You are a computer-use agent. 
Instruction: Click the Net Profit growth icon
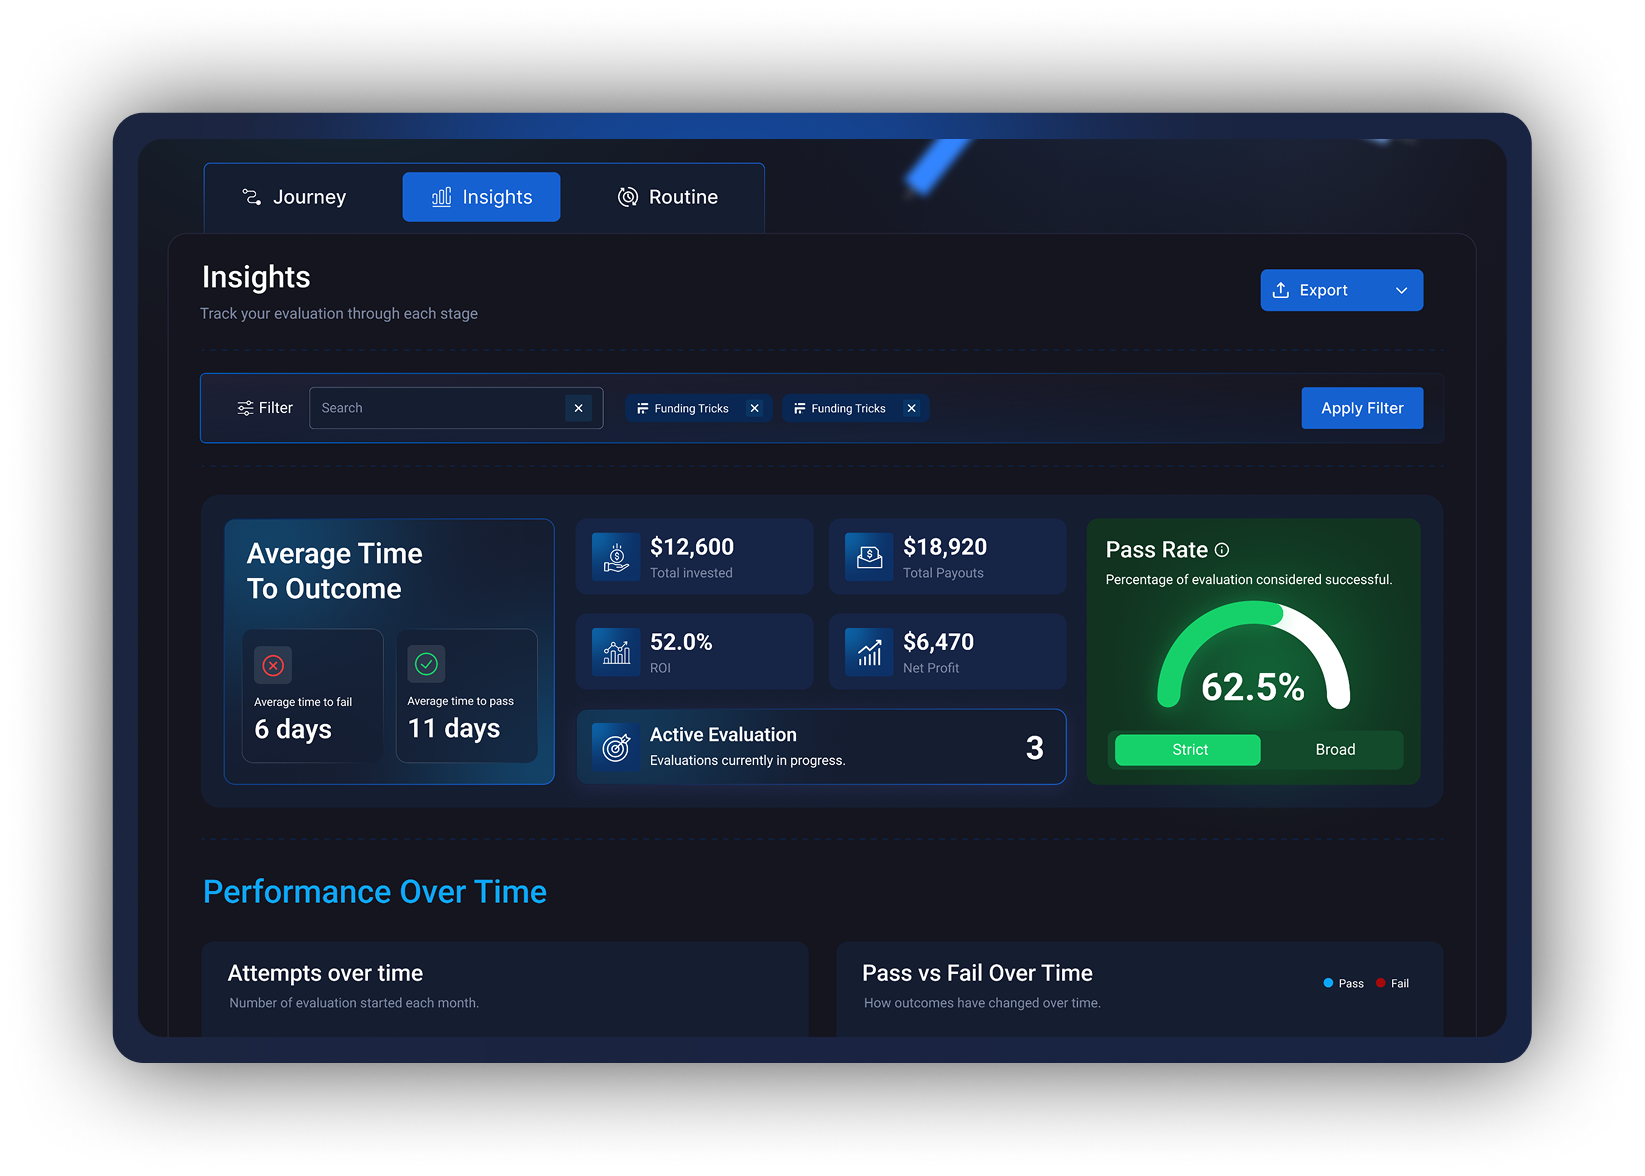pyautogui.click(x=869, y=652)
